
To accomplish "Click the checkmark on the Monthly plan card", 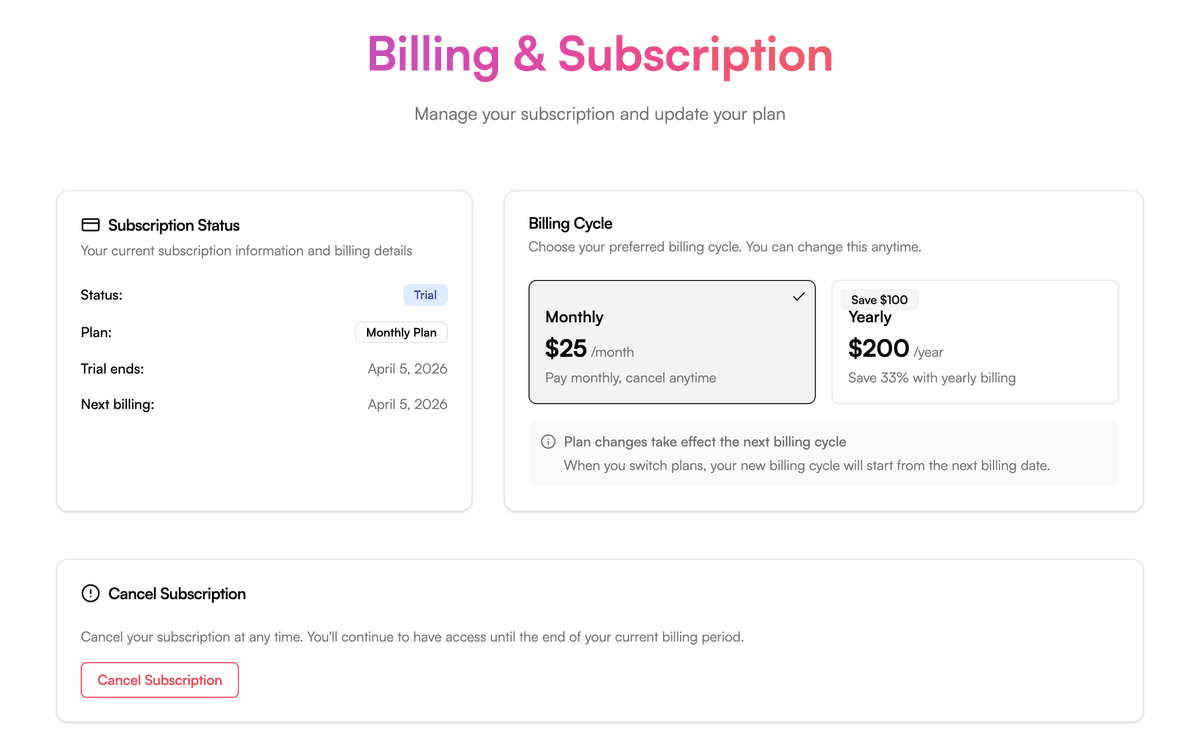I will coord(798,296).
